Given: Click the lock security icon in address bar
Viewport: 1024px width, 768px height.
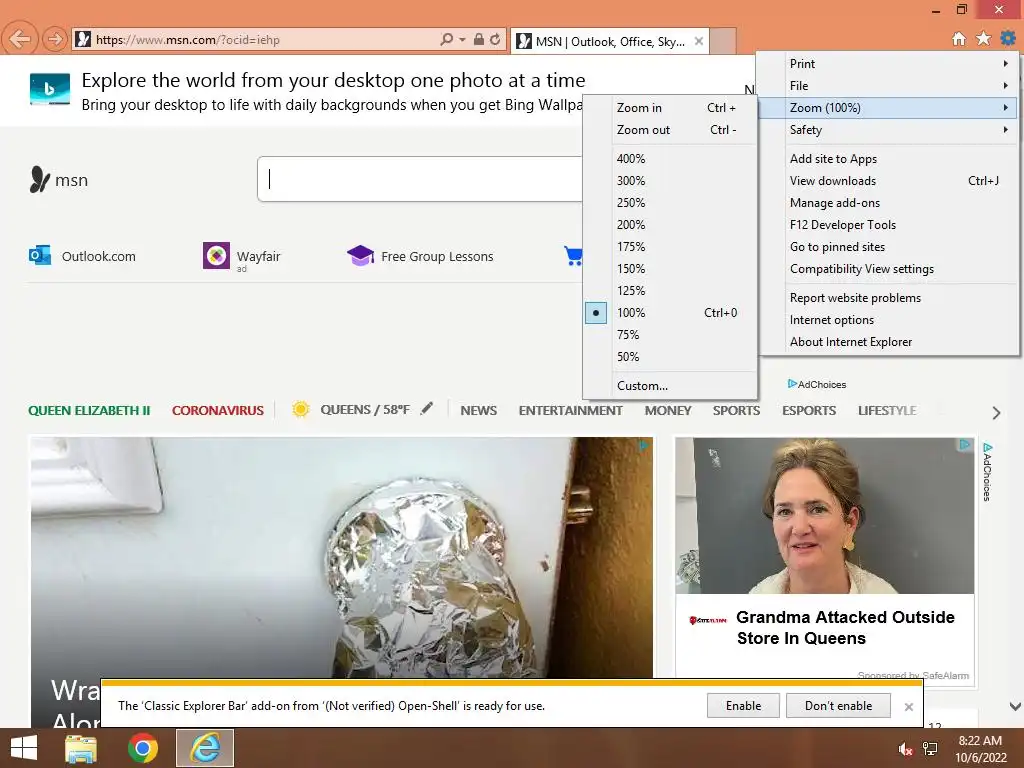Looking at the screenshot, I should pos(479,39).
